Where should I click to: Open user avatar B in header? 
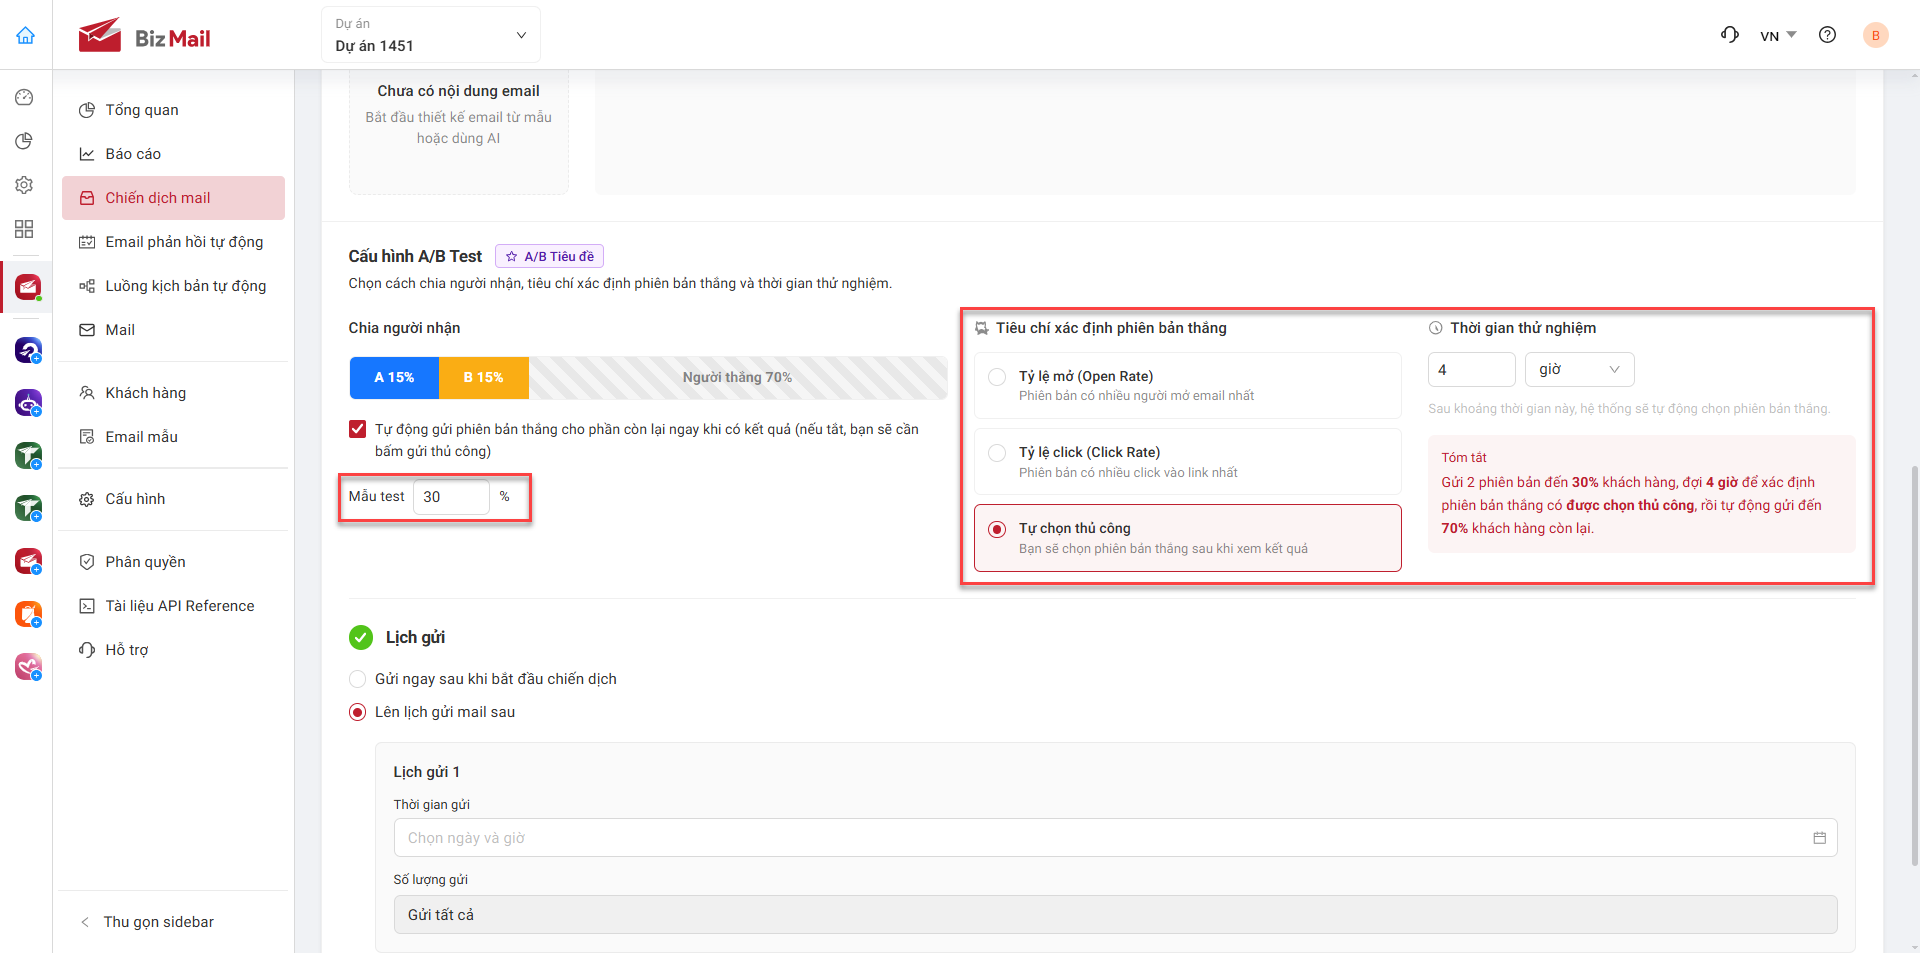click(x=1875, y=35)
